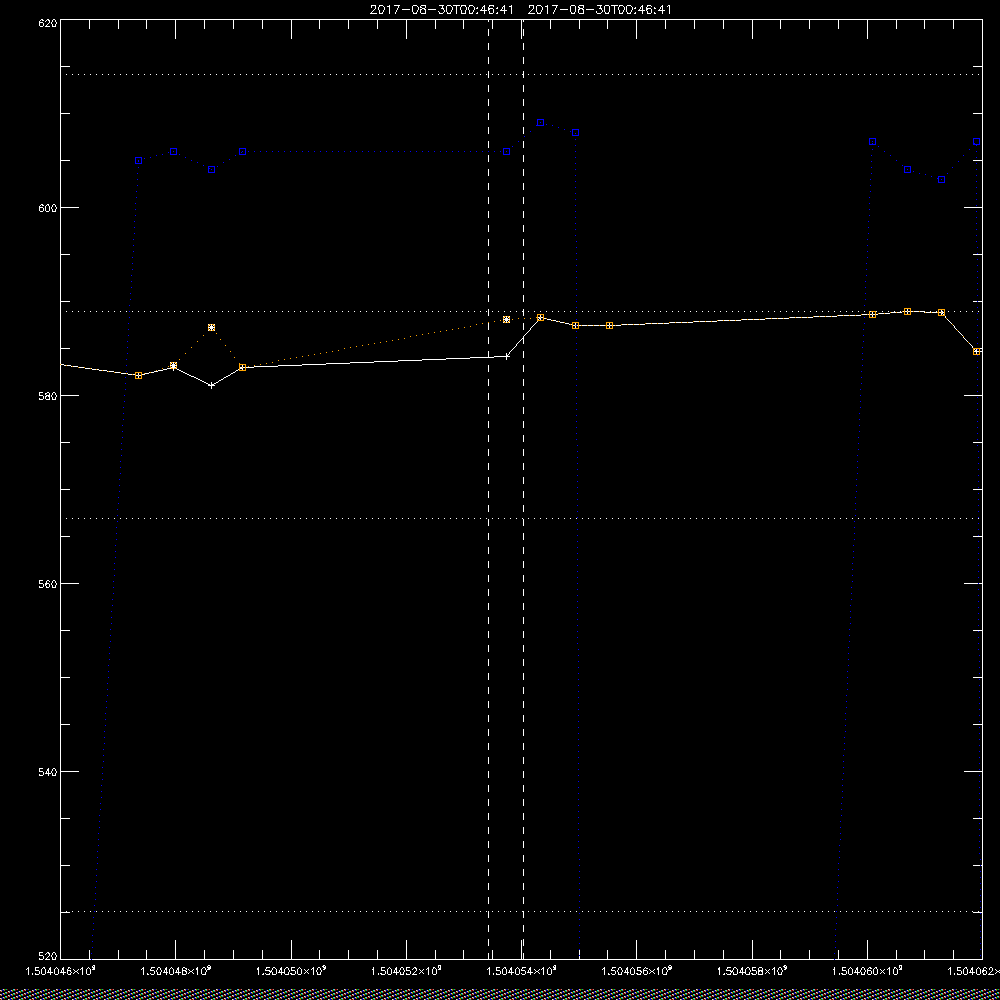The height and width of the screenshot is (1000, 1000).
Task: Click the right dashed vertical time marker line
Action: [x=524, y=489]
